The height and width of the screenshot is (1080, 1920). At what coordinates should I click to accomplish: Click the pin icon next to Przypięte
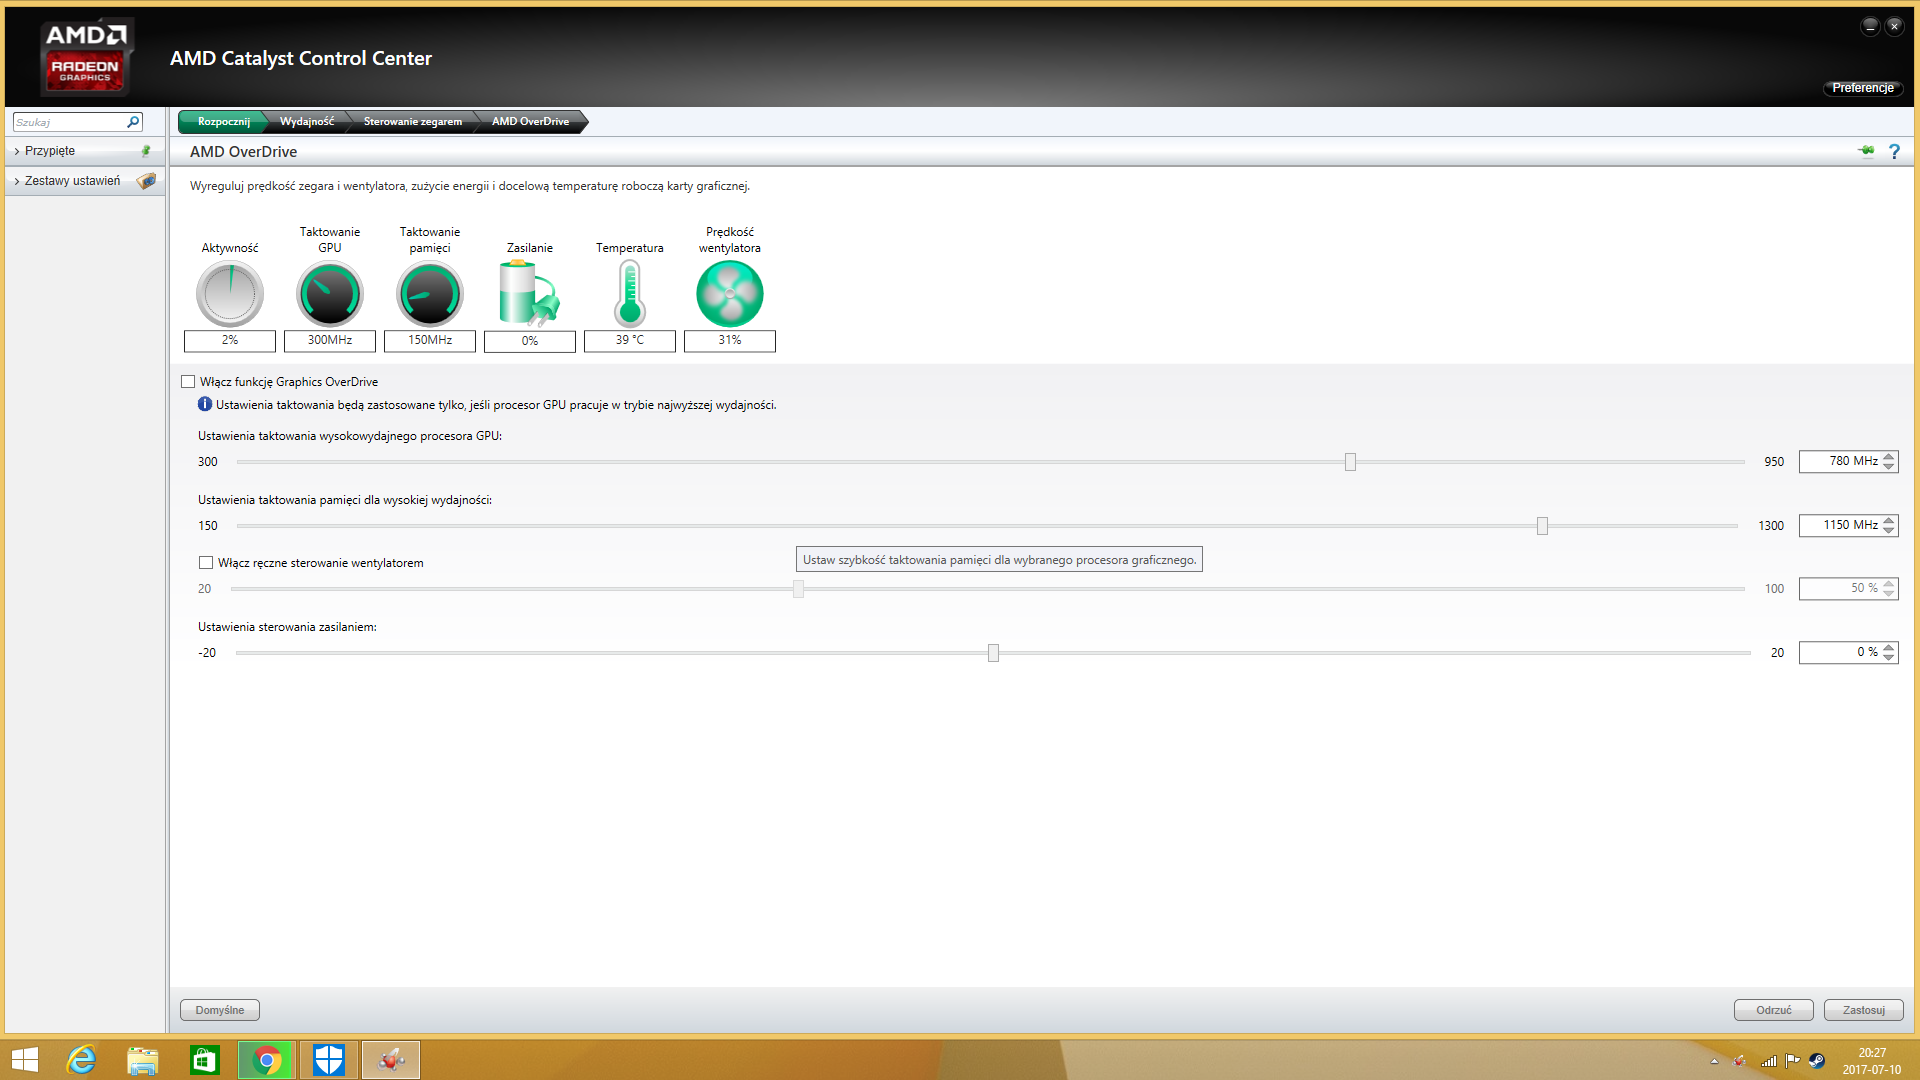tap(146, 151)
